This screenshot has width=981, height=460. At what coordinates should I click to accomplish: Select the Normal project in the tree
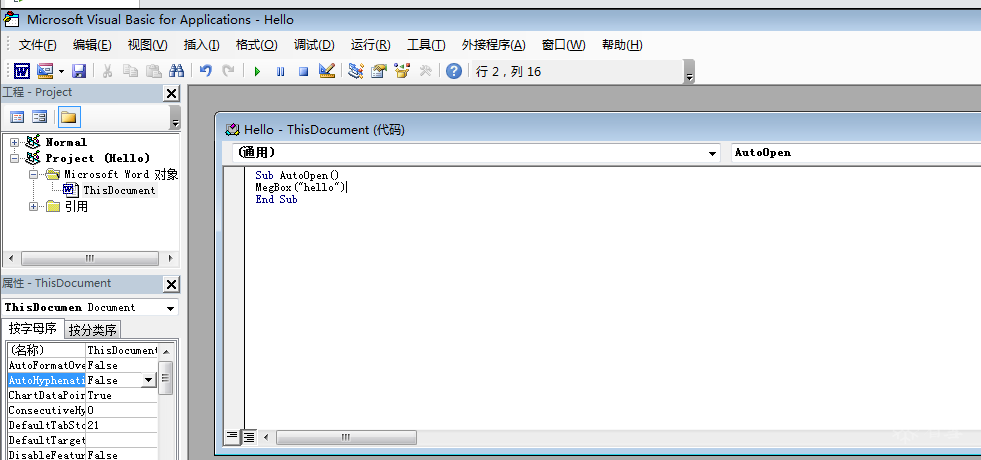click(66, 143)
